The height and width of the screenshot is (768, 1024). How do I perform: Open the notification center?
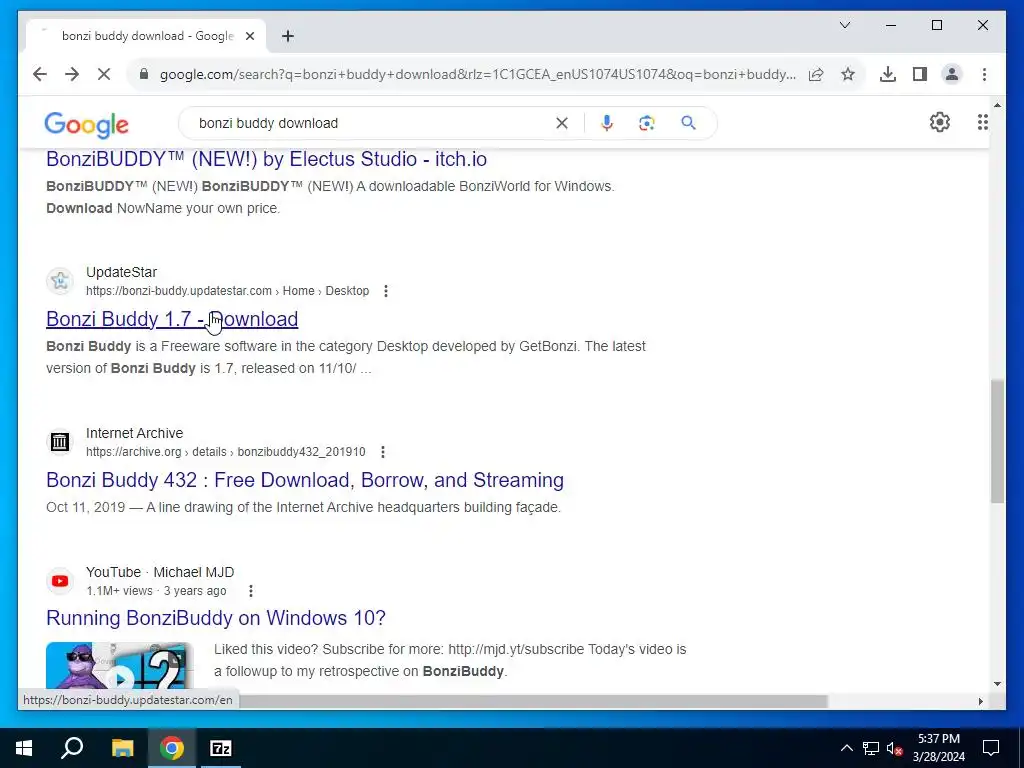991,748
